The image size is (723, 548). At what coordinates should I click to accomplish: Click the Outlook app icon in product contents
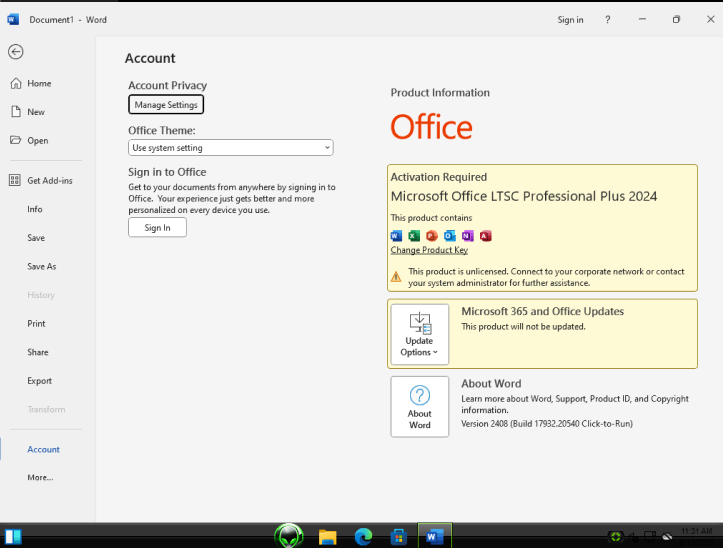click(450, 236)
